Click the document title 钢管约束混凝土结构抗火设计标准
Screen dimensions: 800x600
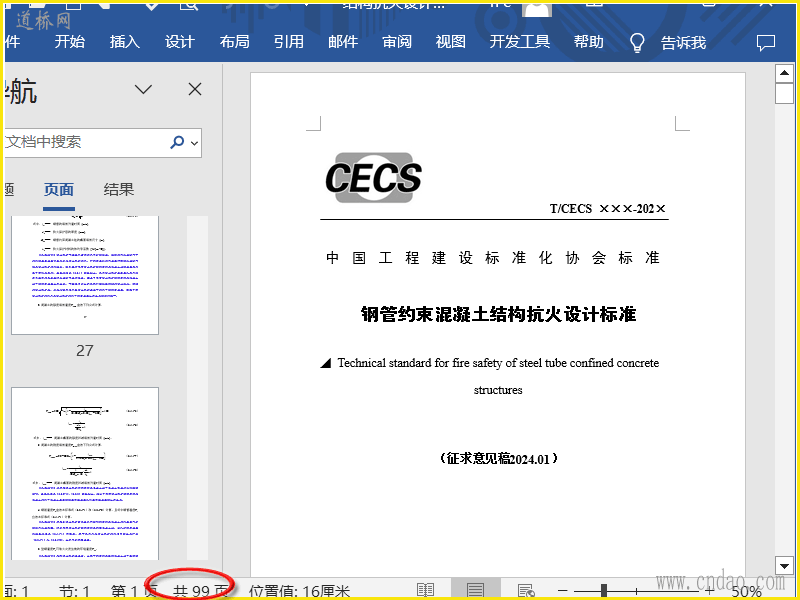coord(498,314)
